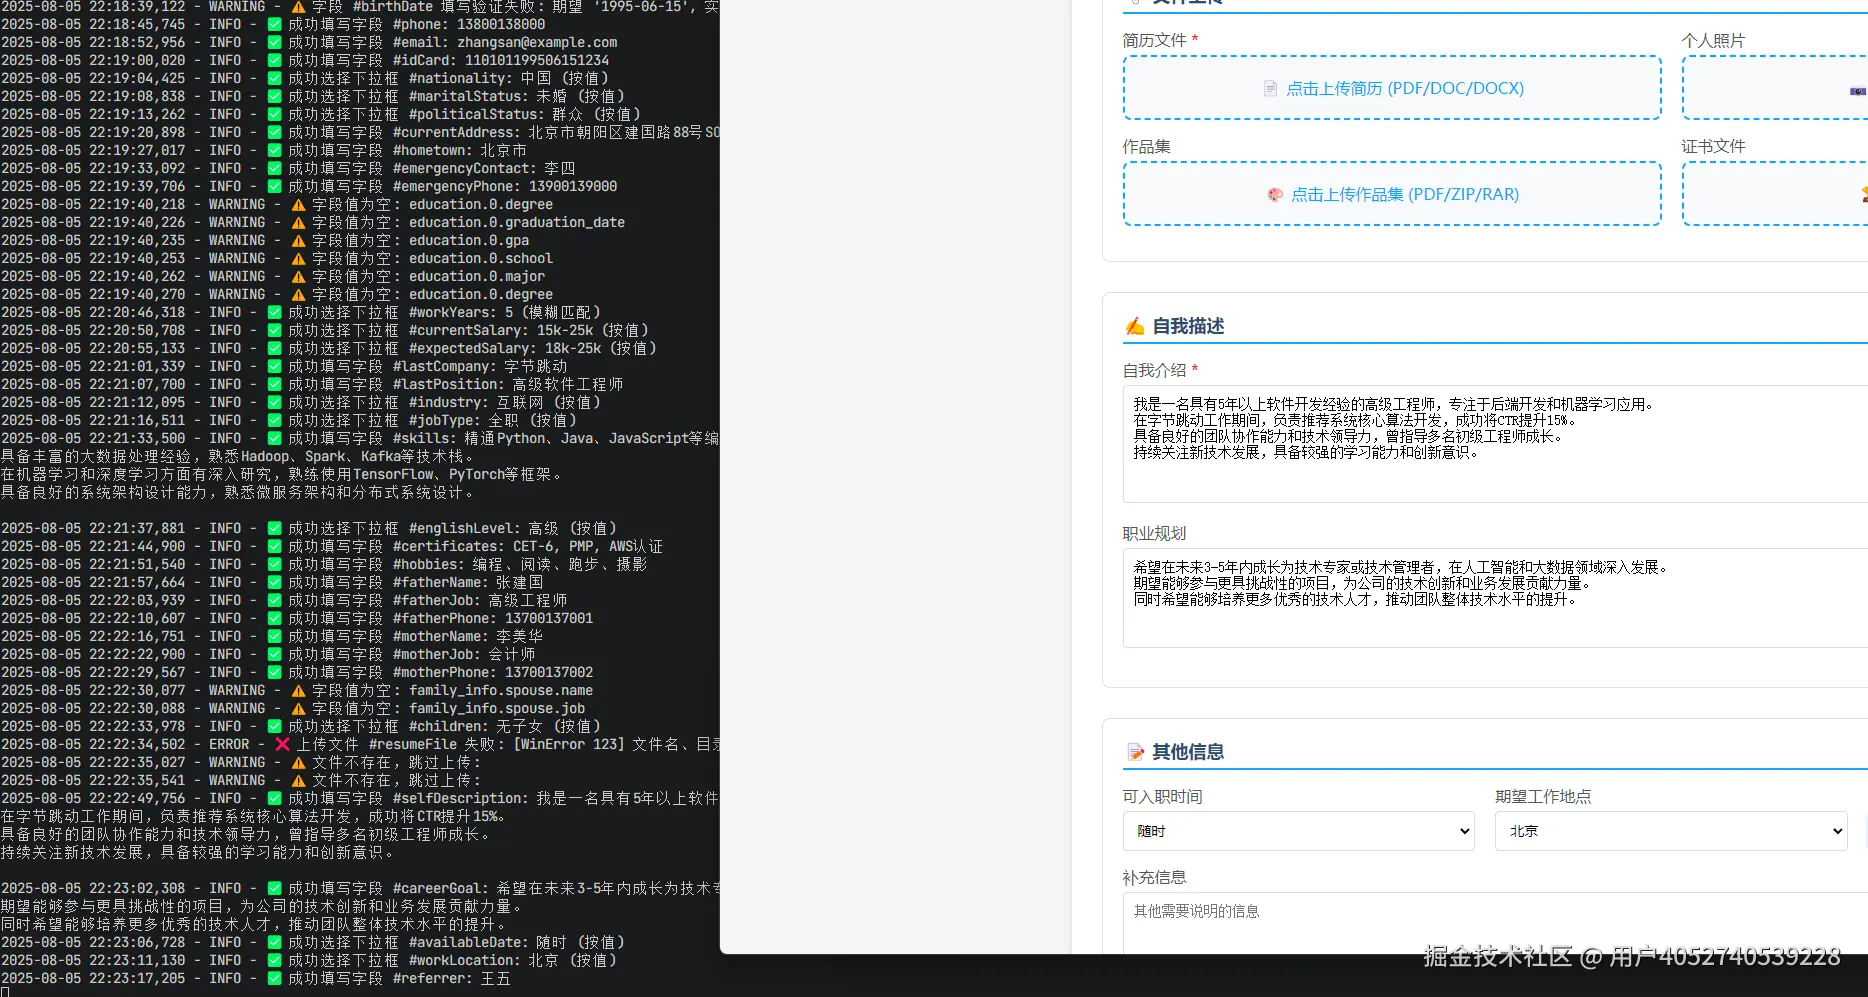1868x997 pixels.
Task: Click the log line for #referrer: 王五
Action: pyautogui.click(x=256, y=978)
